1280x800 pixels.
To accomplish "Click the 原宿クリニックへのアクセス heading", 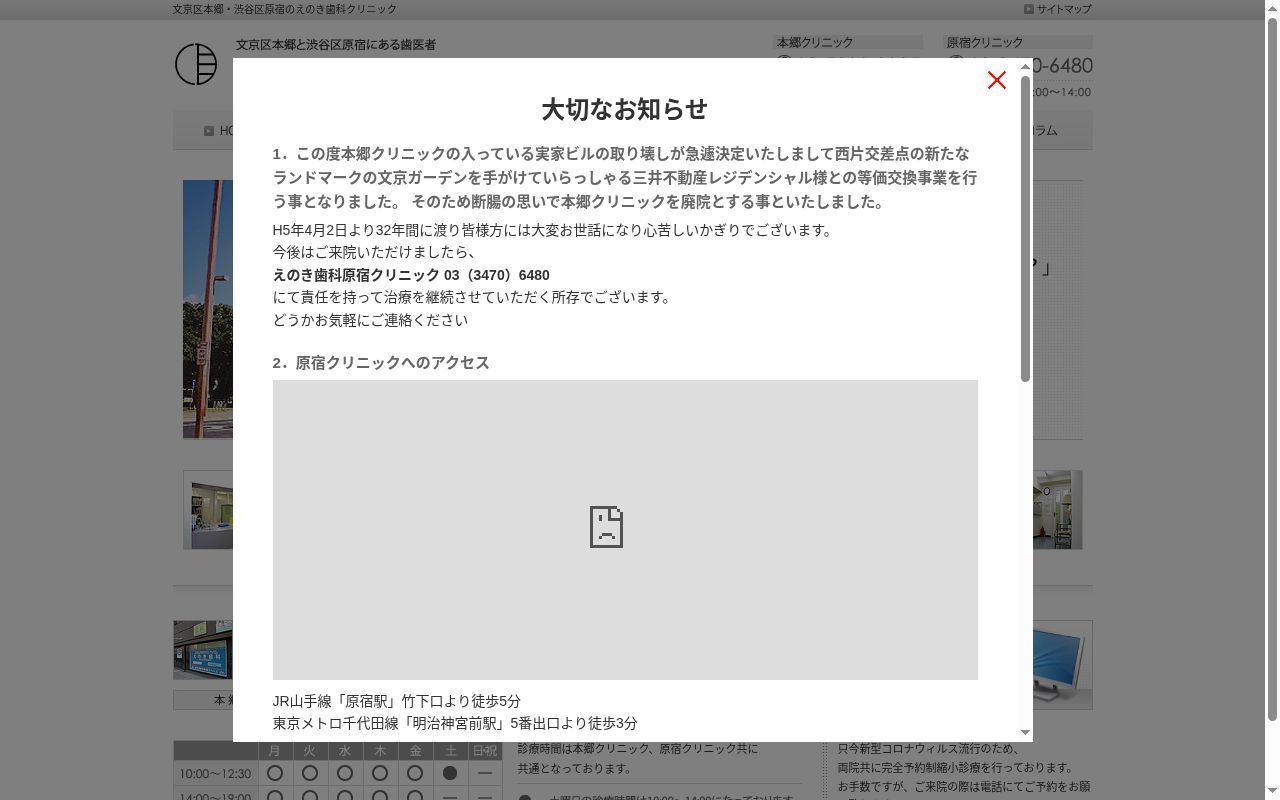I will coord(381,363).
